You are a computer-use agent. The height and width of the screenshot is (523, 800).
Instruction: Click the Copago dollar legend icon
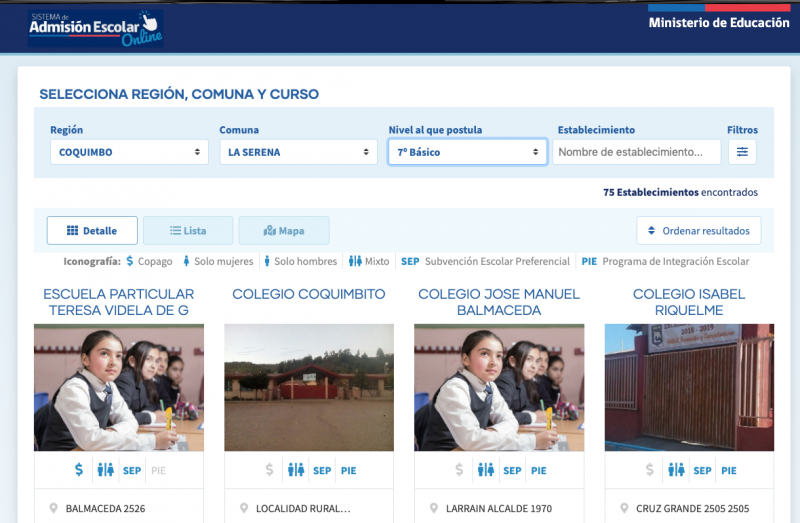click(130, 261)
